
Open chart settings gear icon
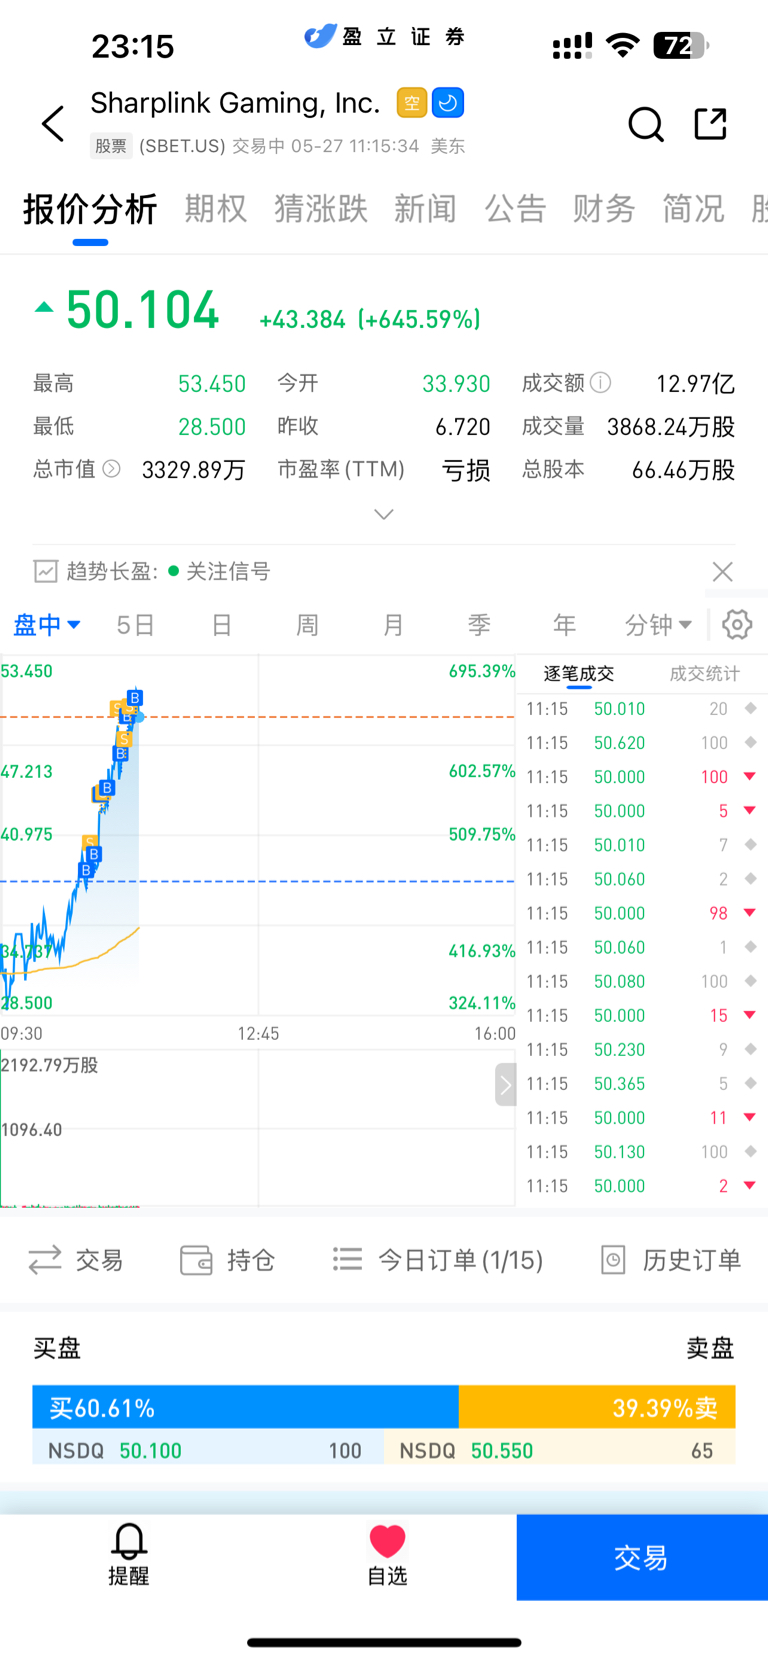click(x=737, y=625)
